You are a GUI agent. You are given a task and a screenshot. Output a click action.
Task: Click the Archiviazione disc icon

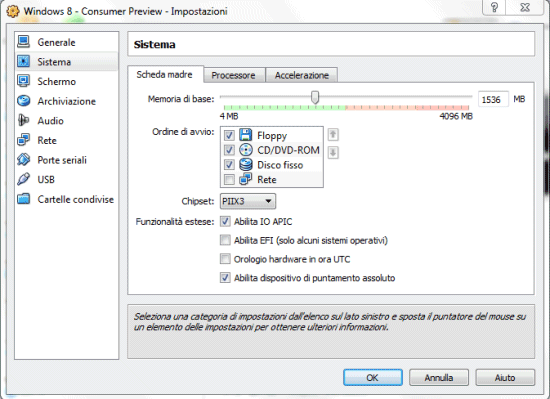point(24,101)
